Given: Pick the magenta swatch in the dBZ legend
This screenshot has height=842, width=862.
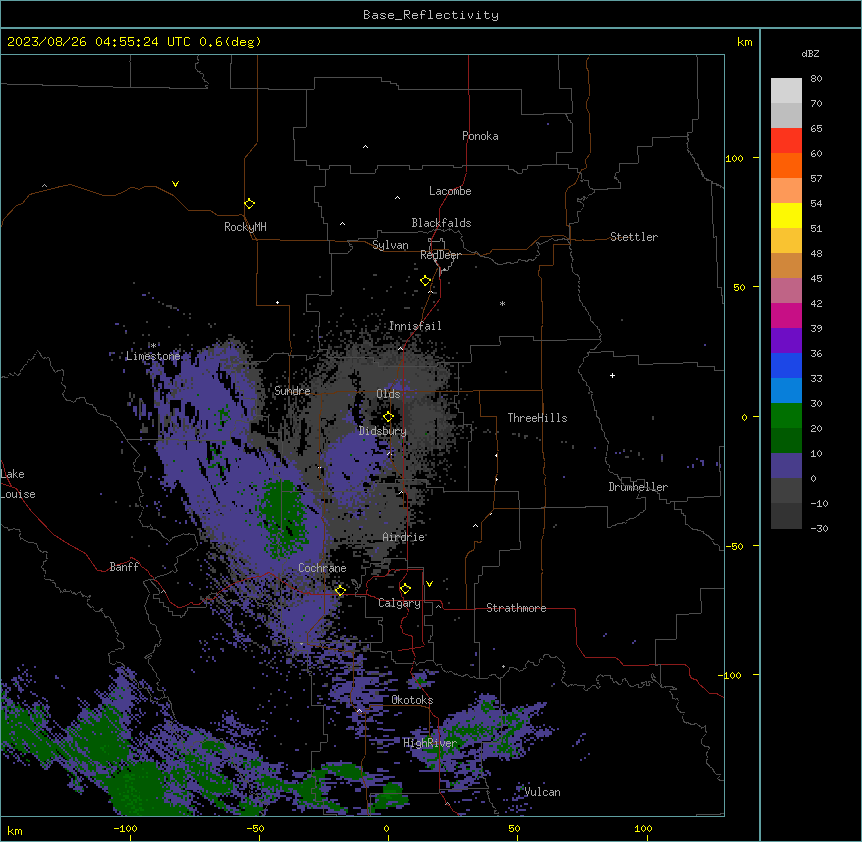Looking at the screenshot, I should click(786, 315).
